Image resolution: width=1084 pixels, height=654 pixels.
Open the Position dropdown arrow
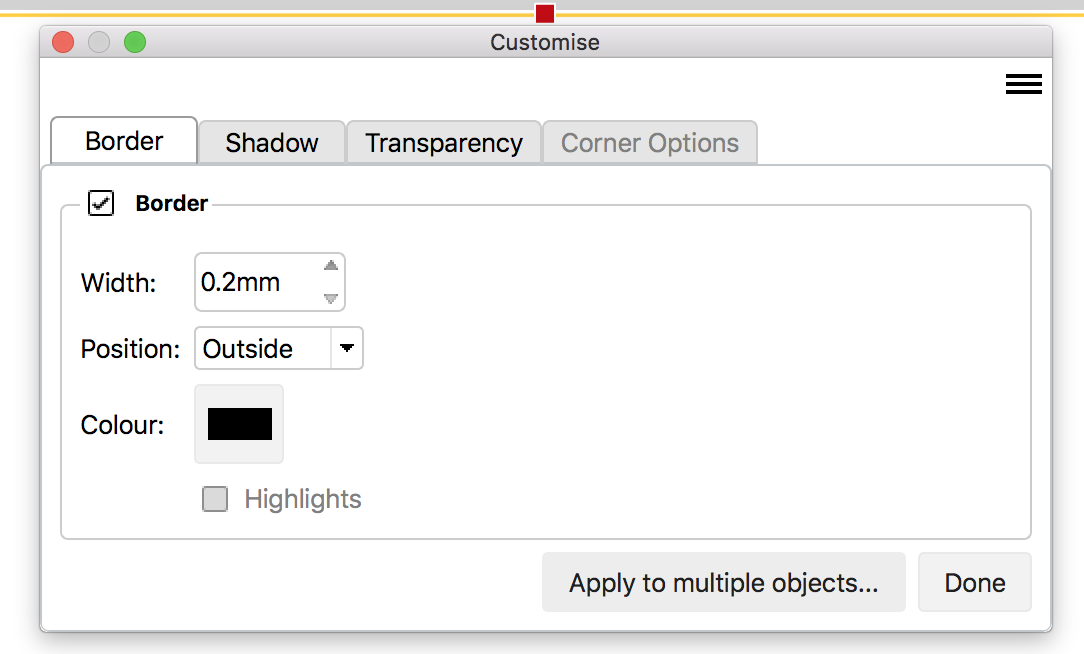point(346,349)
